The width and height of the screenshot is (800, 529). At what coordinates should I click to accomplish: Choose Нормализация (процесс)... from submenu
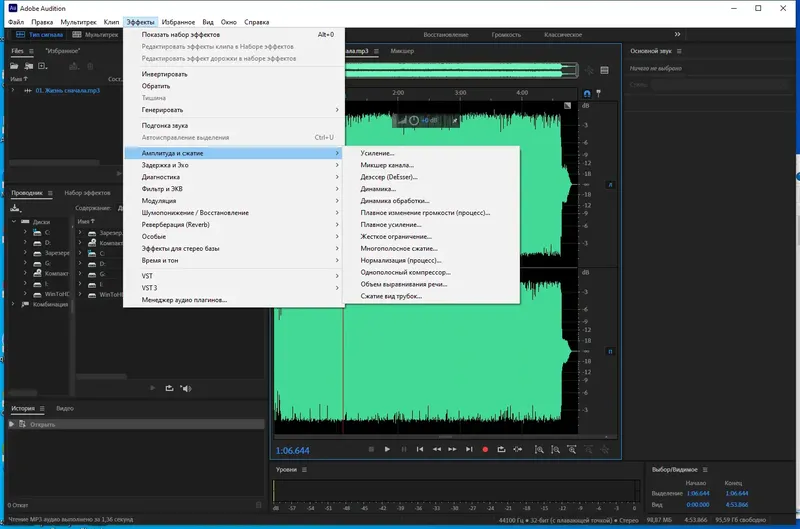coord(432,260)
